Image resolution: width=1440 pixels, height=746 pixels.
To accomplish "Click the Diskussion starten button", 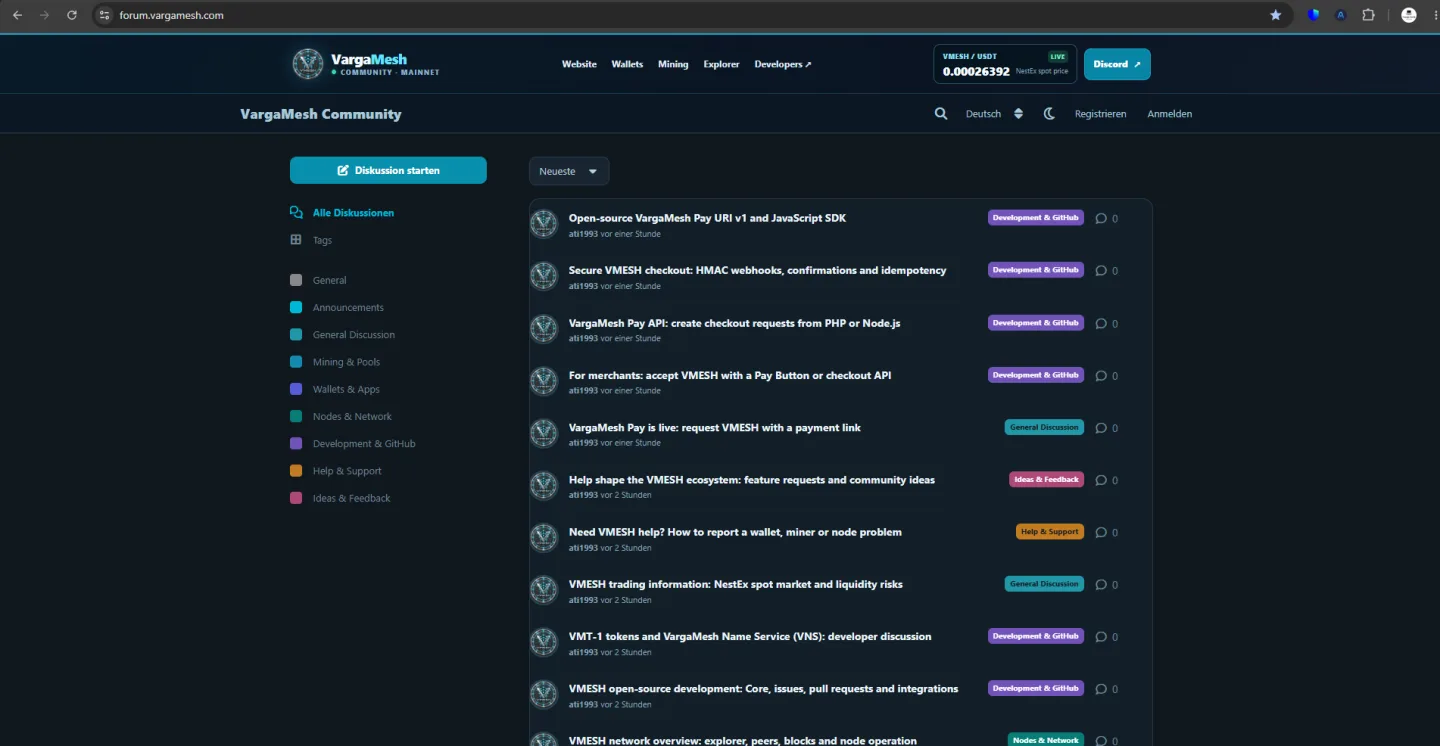I will [x=388, y=170].
